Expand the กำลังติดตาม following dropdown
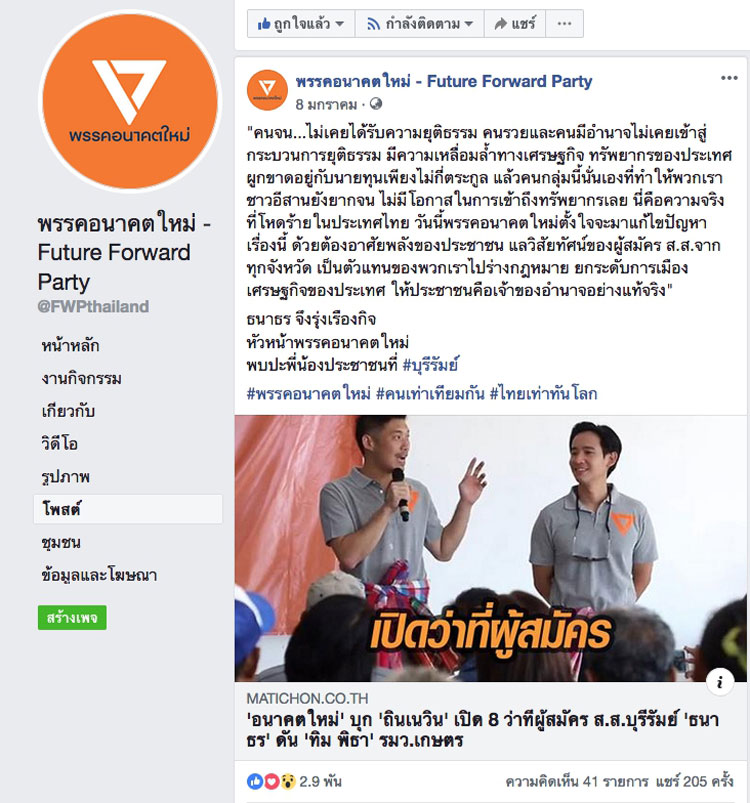The height and width of the screenshot is (803, 750). coord(420,24)
